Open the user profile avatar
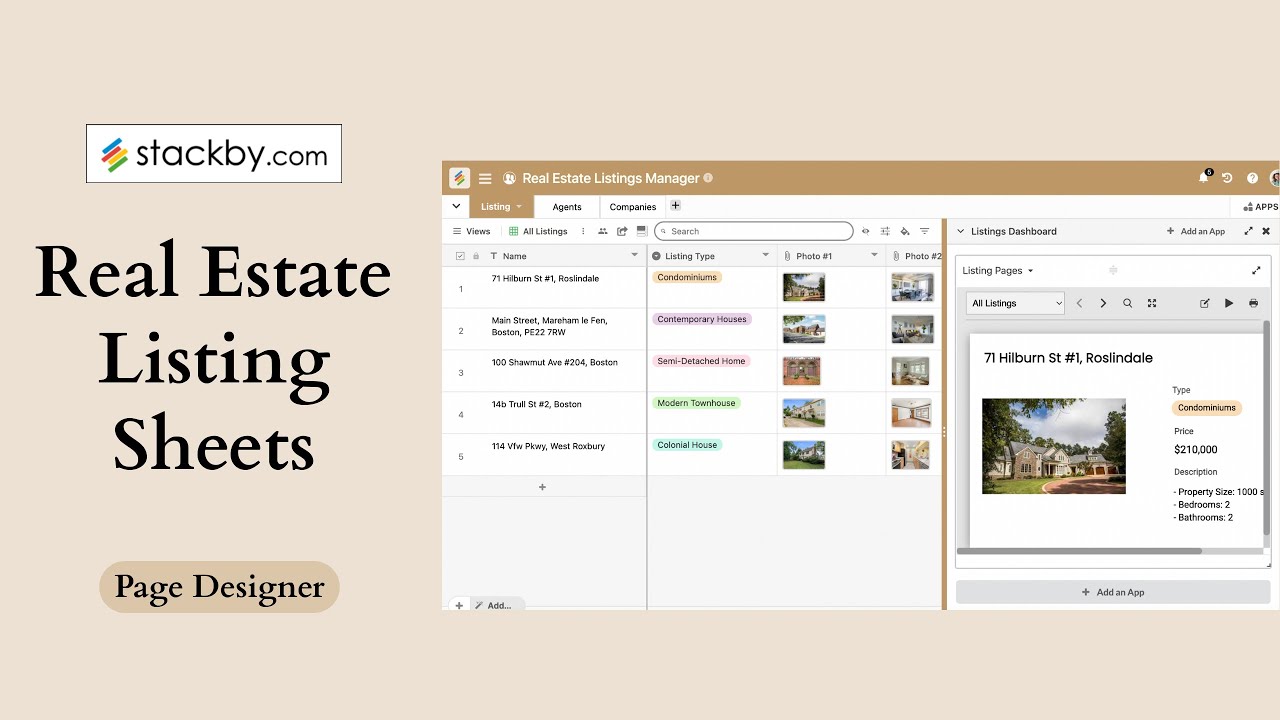 pyautogui.click(x=1275, y=178)
